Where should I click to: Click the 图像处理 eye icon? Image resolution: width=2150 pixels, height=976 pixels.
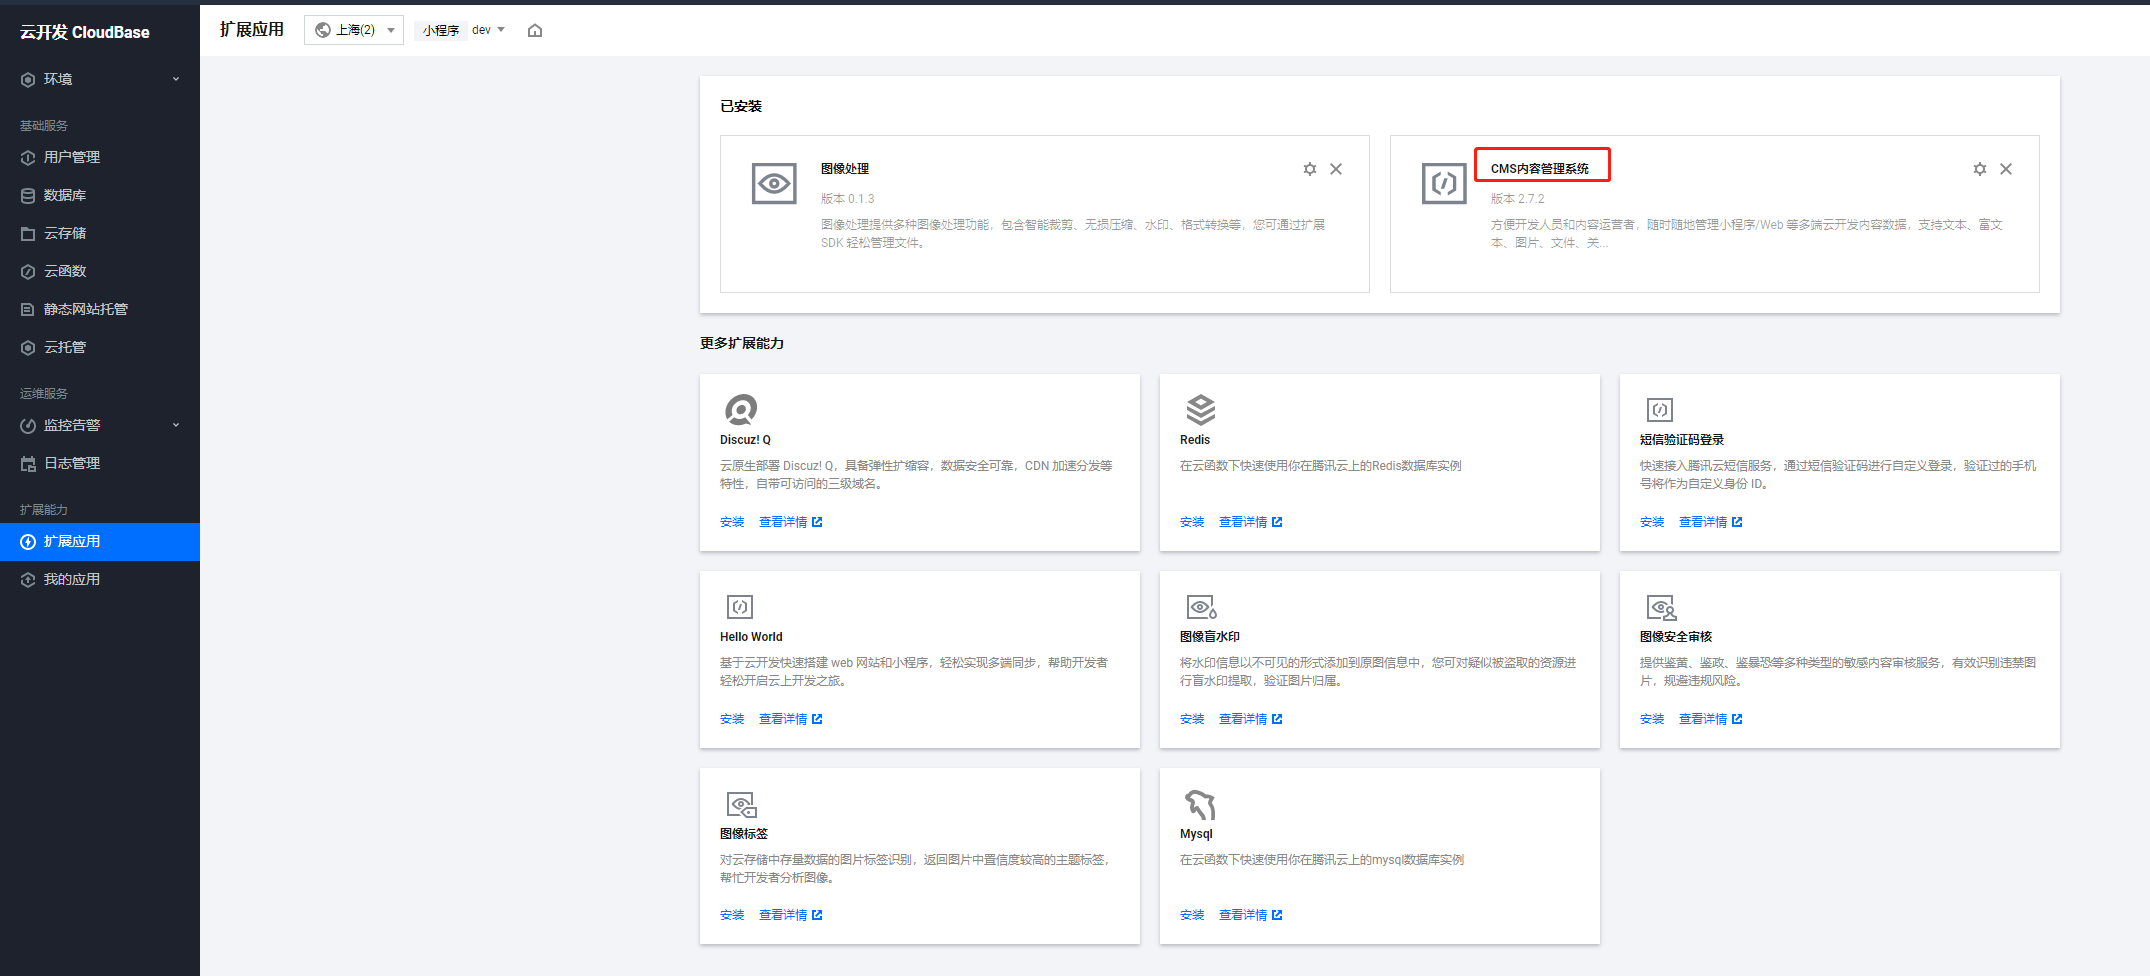(774, 184)
